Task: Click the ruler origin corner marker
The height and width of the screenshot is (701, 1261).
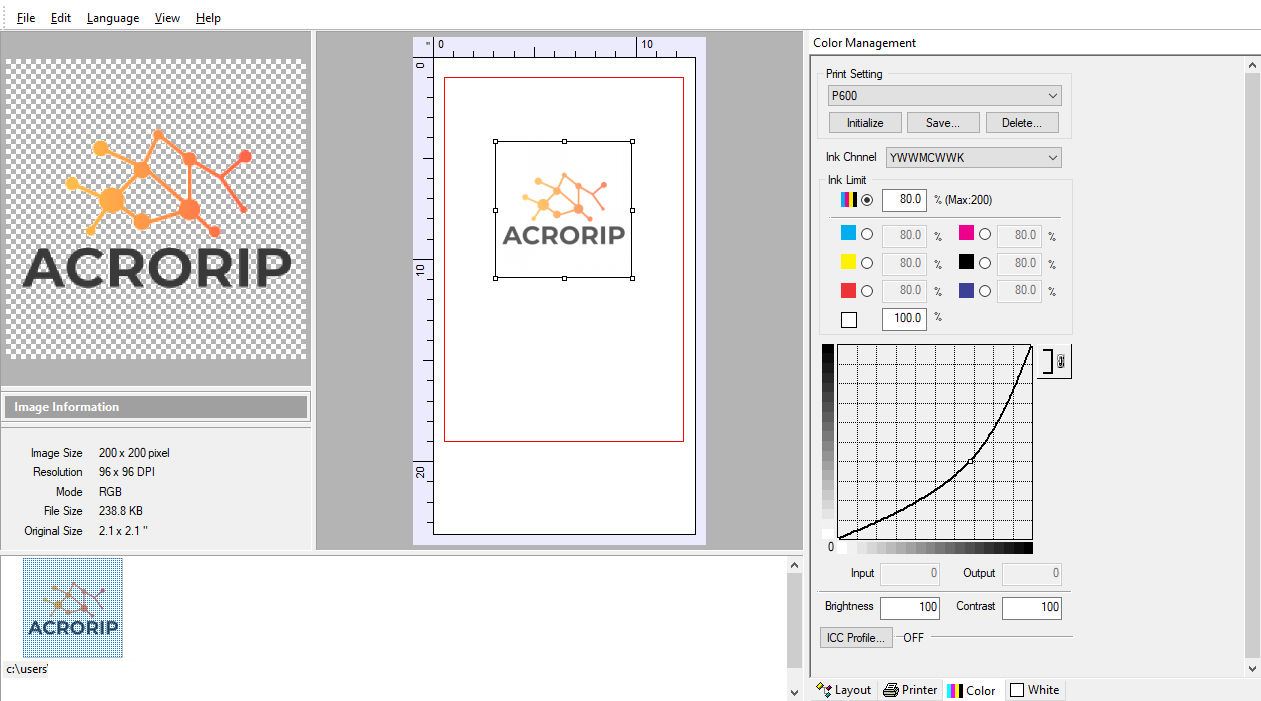Action: [428, 44]
